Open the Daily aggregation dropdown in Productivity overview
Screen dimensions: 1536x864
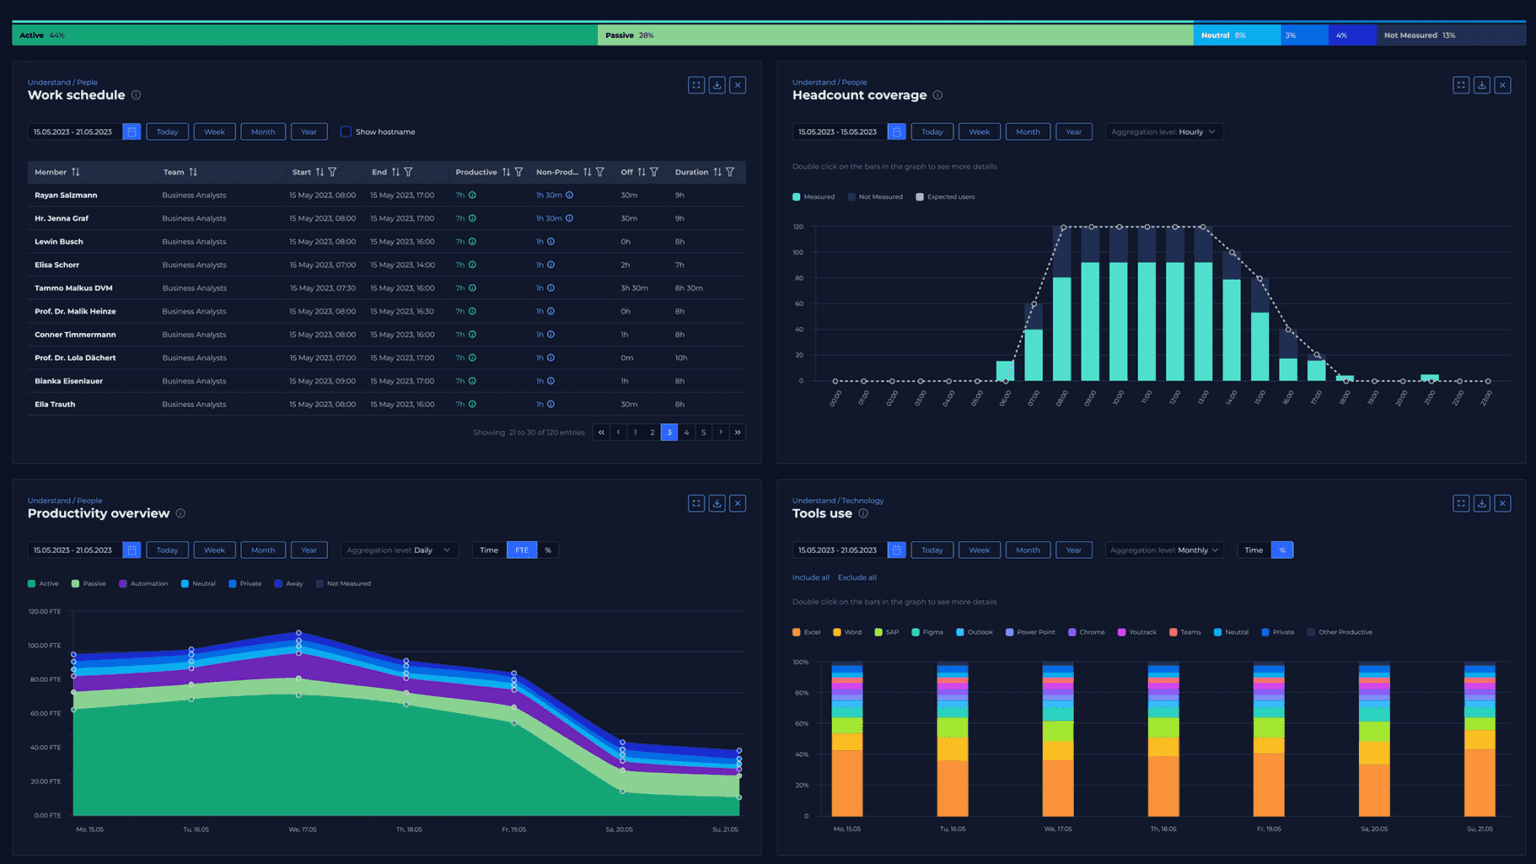(399, 549)
